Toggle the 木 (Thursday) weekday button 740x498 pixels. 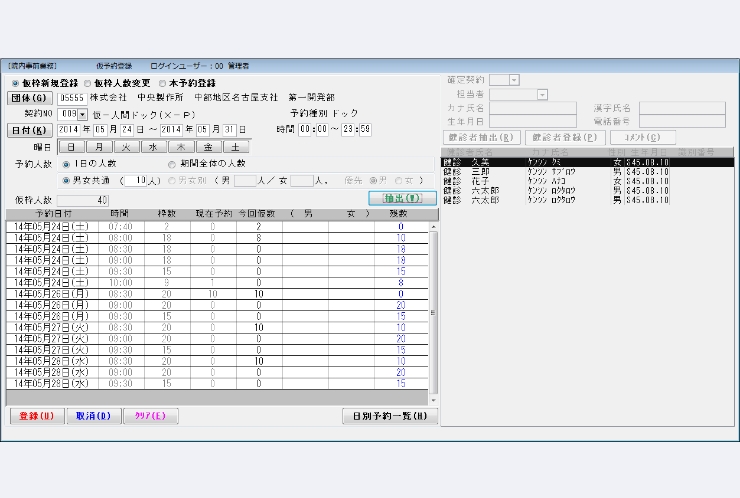point(181,147)
